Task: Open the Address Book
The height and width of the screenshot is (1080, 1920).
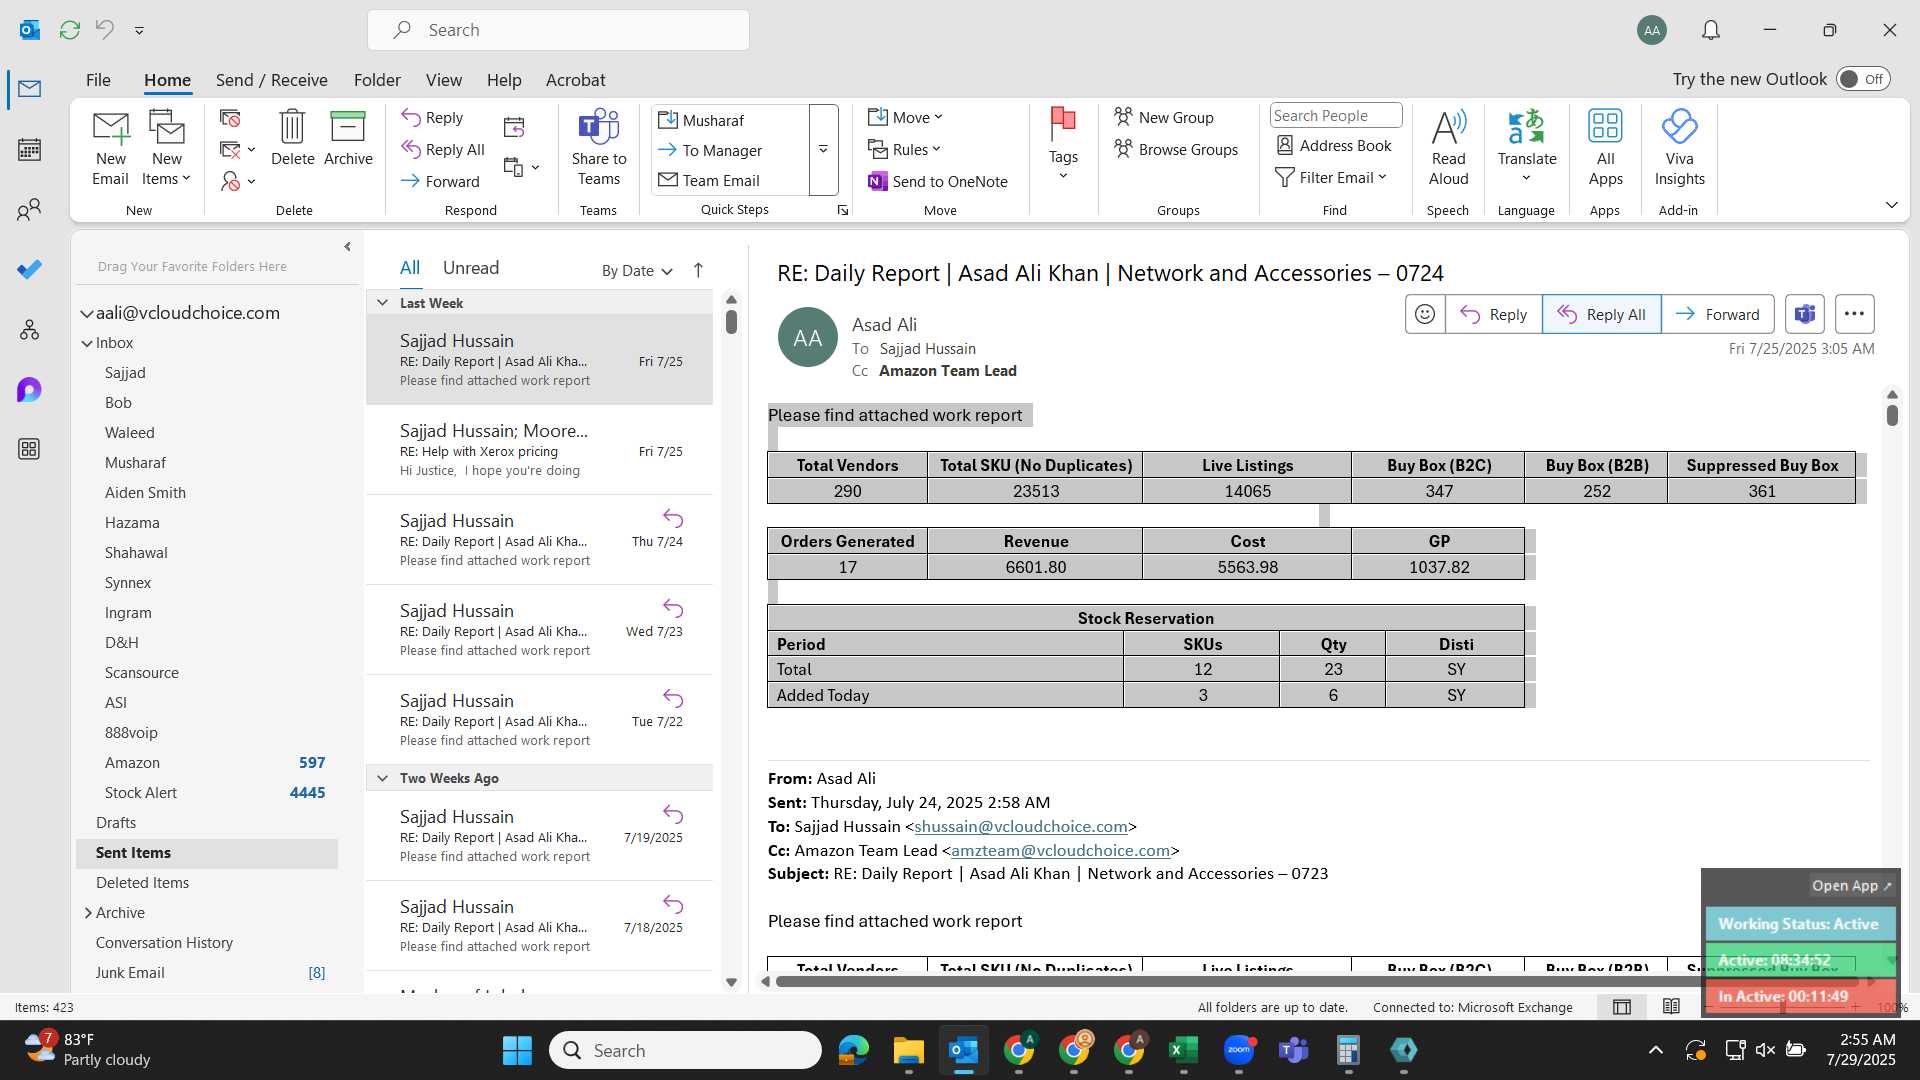Action: (1334, 146)
